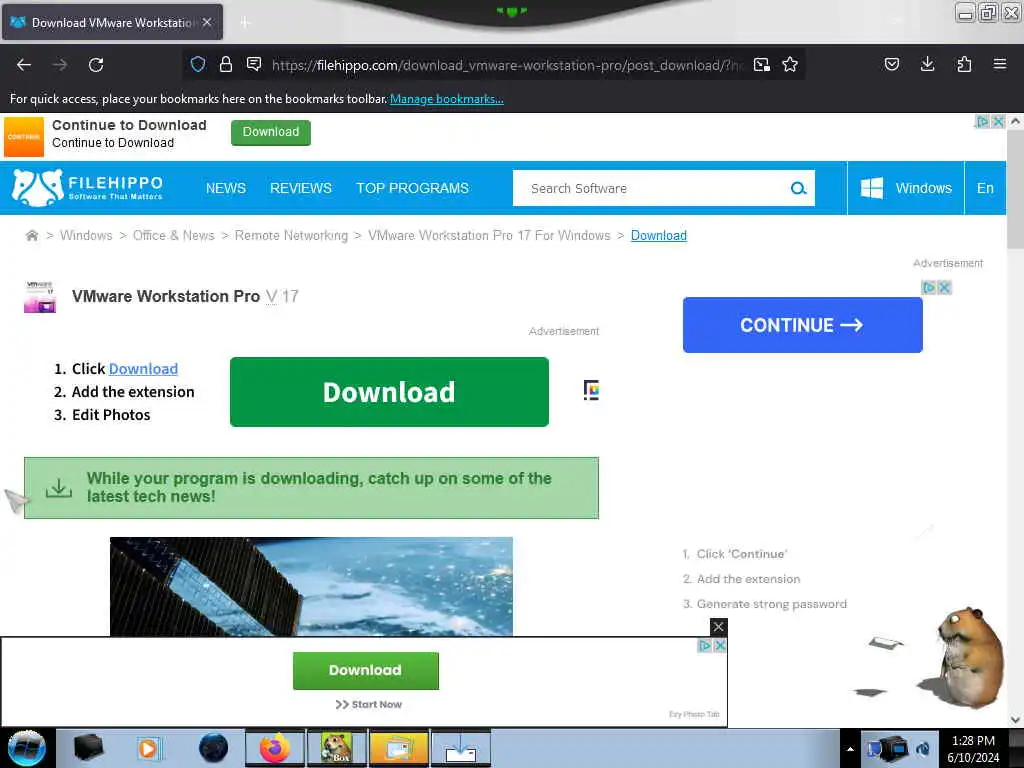Save page to Pocket

[x=891, y=64]
